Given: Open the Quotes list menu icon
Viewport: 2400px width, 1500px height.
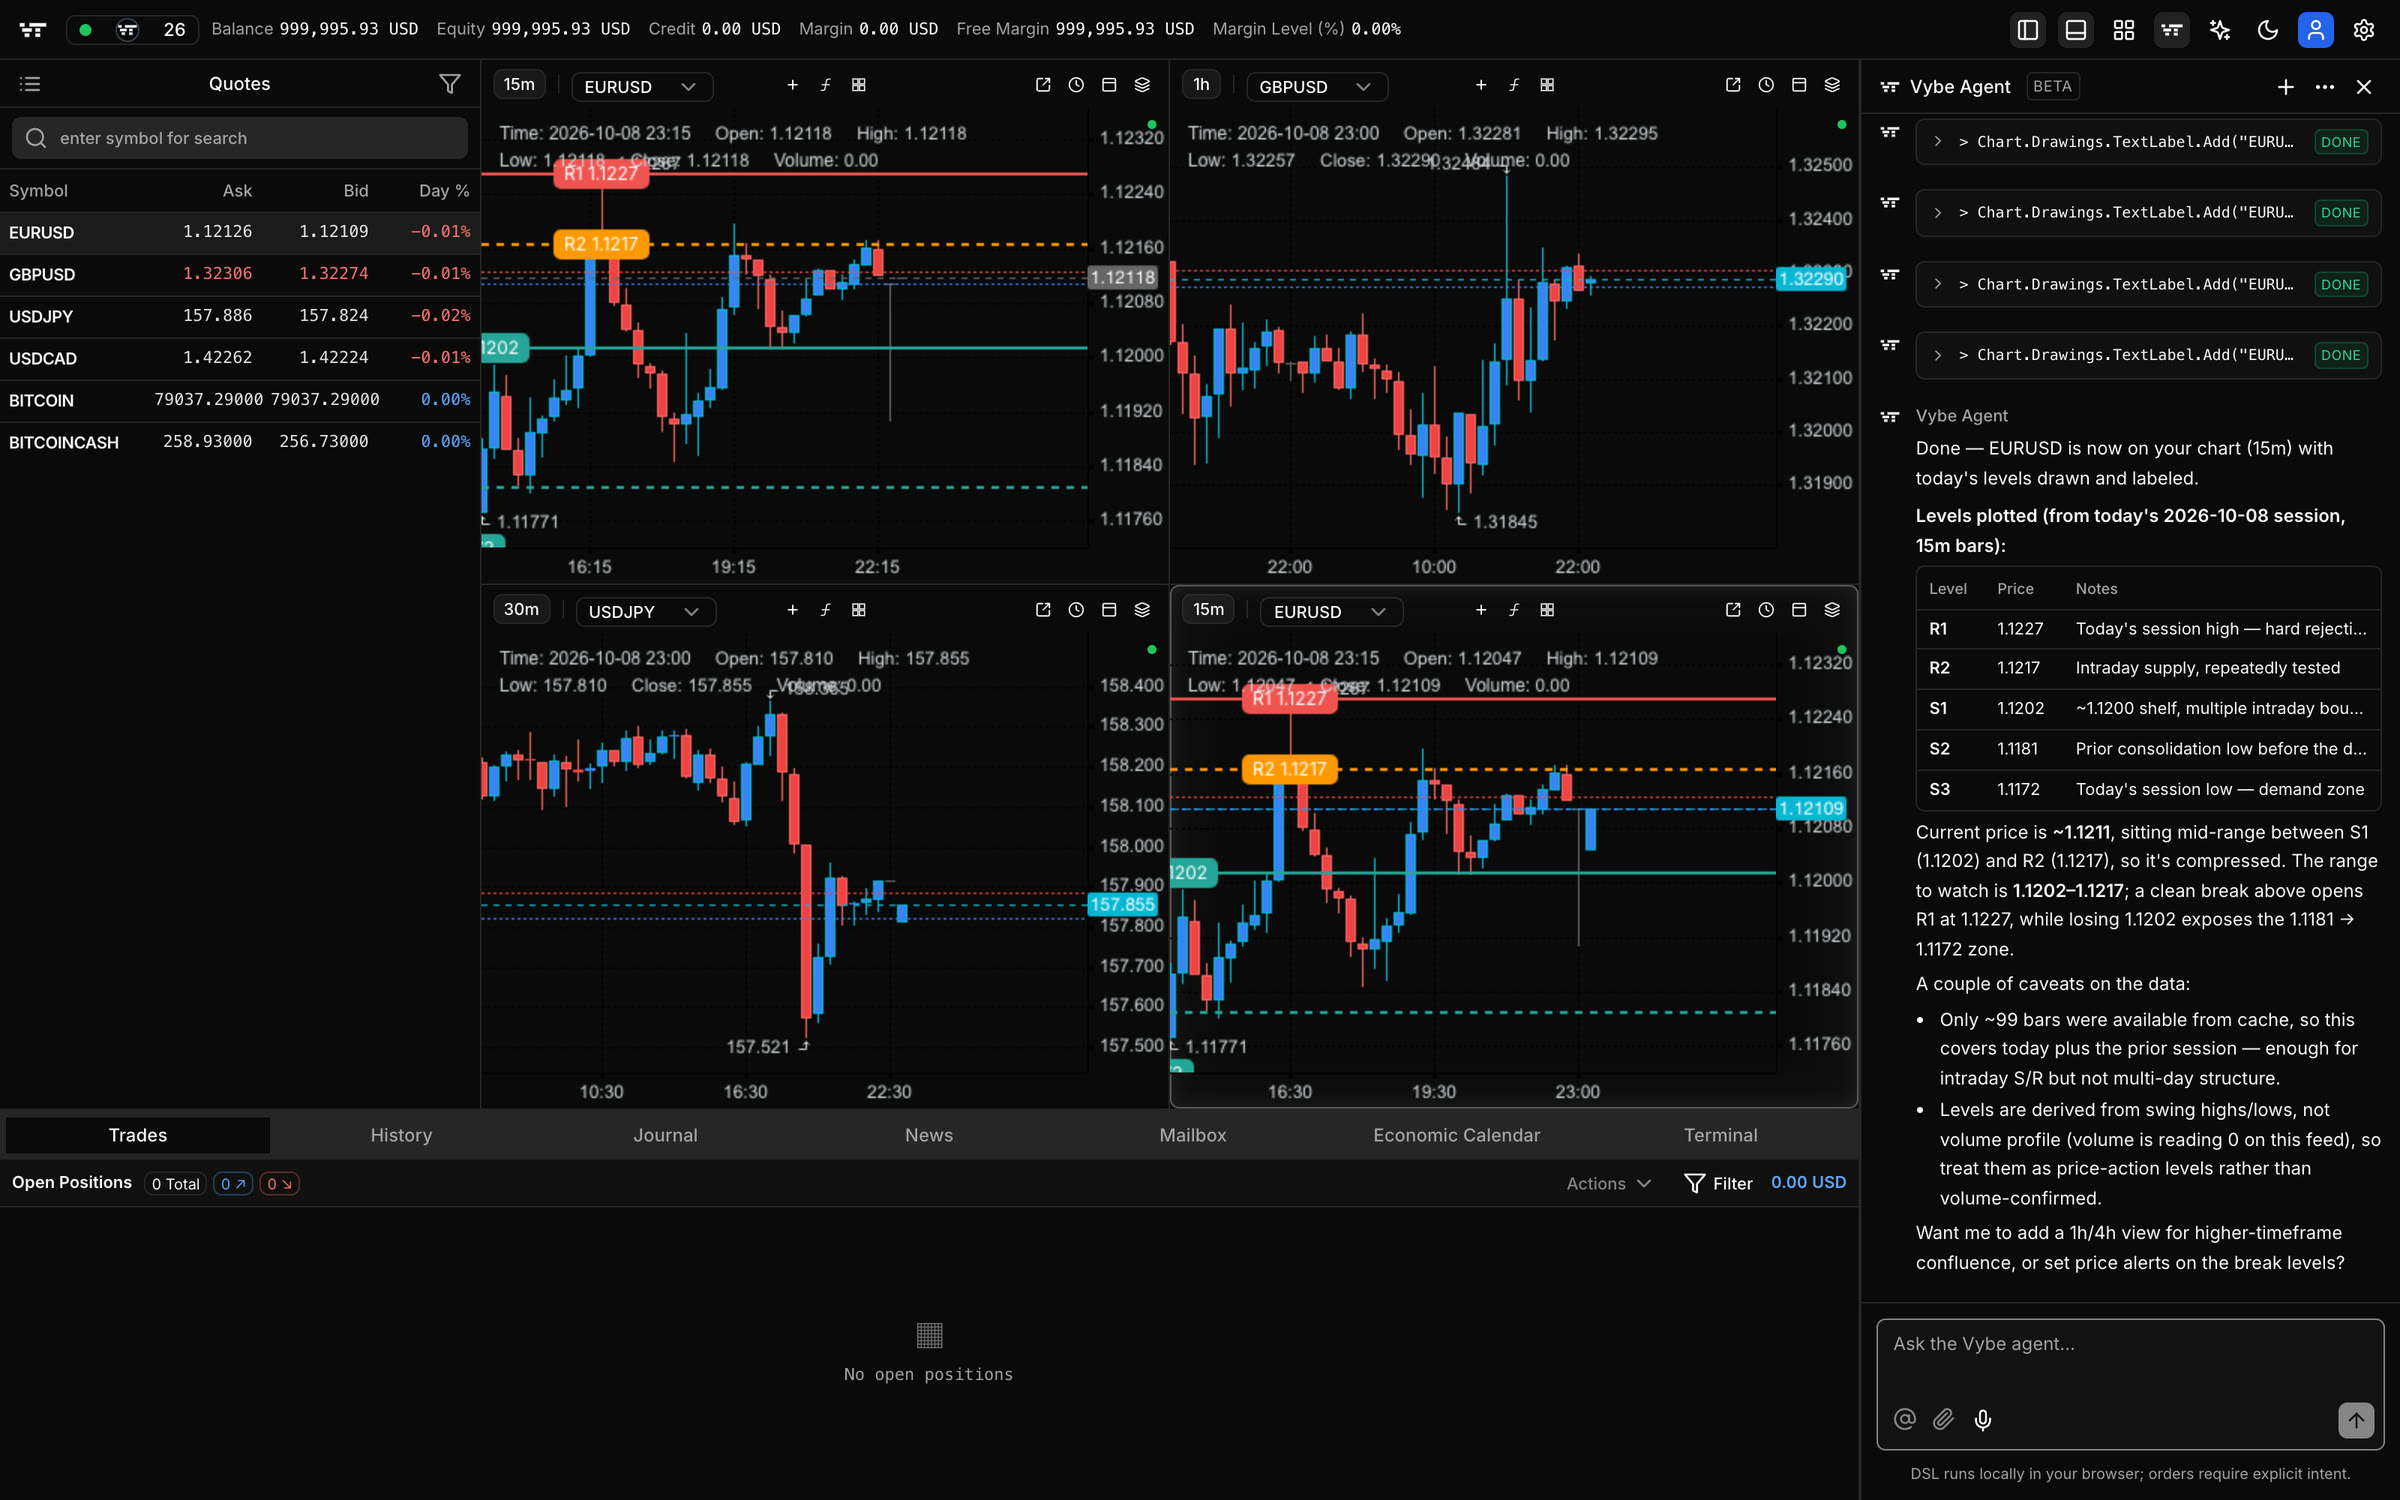Looking at the screenshot, I should pyautogui.click(x=30, y=84).
